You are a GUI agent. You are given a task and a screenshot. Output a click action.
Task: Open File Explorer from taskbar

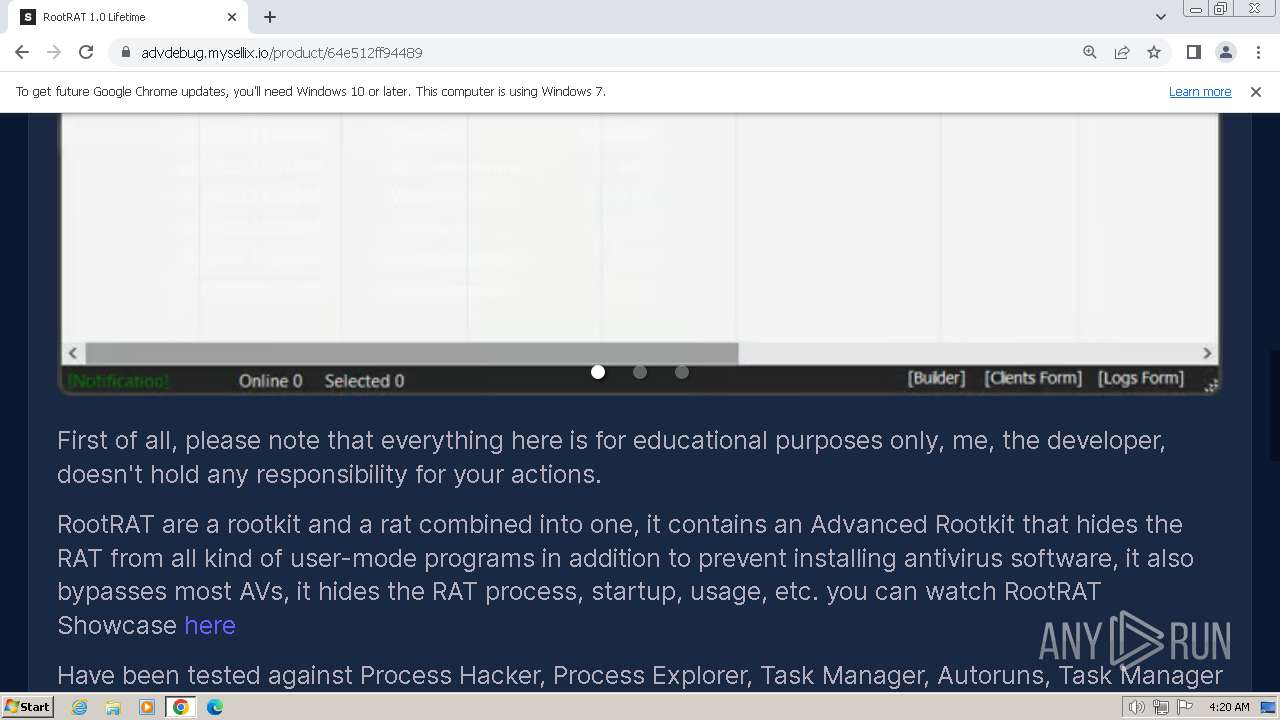(113, 707)
